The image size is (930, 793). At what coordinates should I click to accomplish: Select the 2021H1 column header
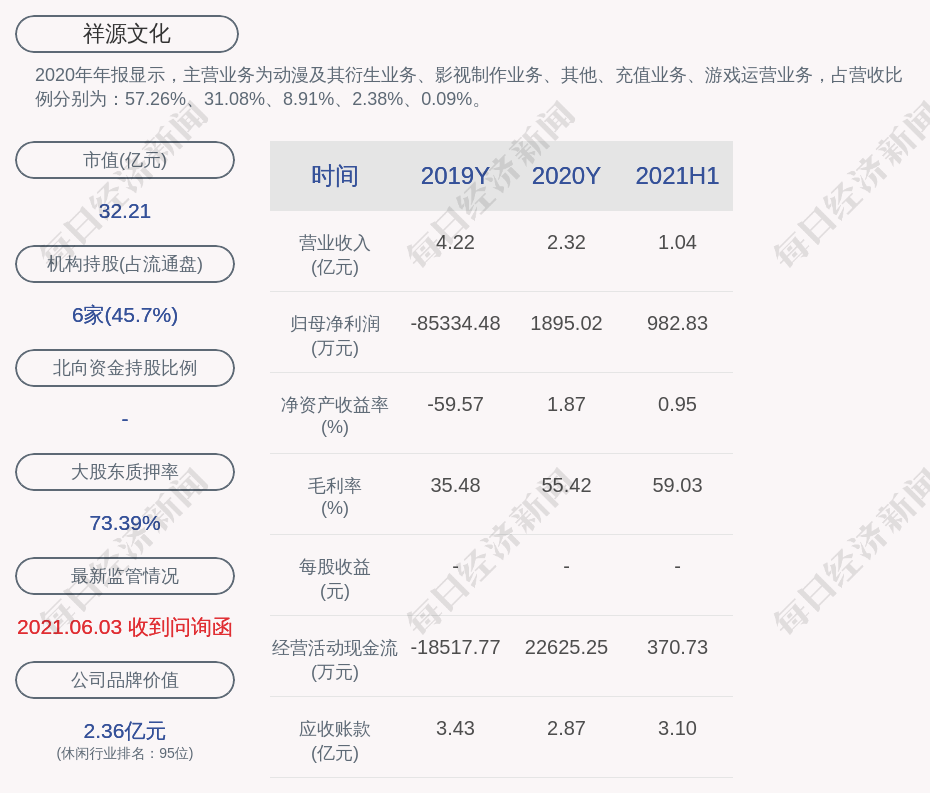(677, 176)
